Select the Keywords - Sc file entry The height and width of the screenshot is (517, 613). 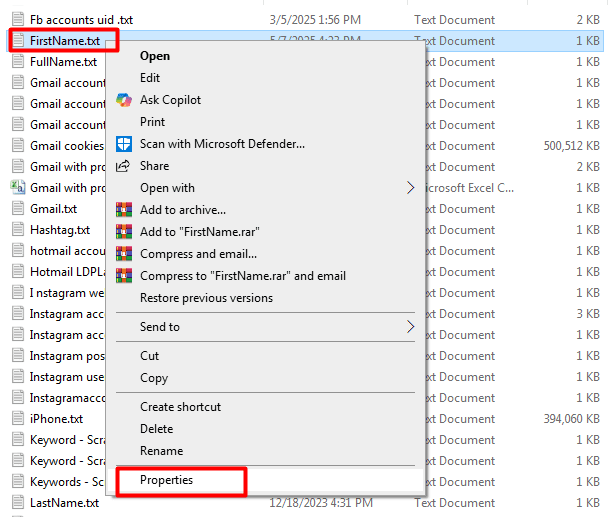tap(67, 482)
